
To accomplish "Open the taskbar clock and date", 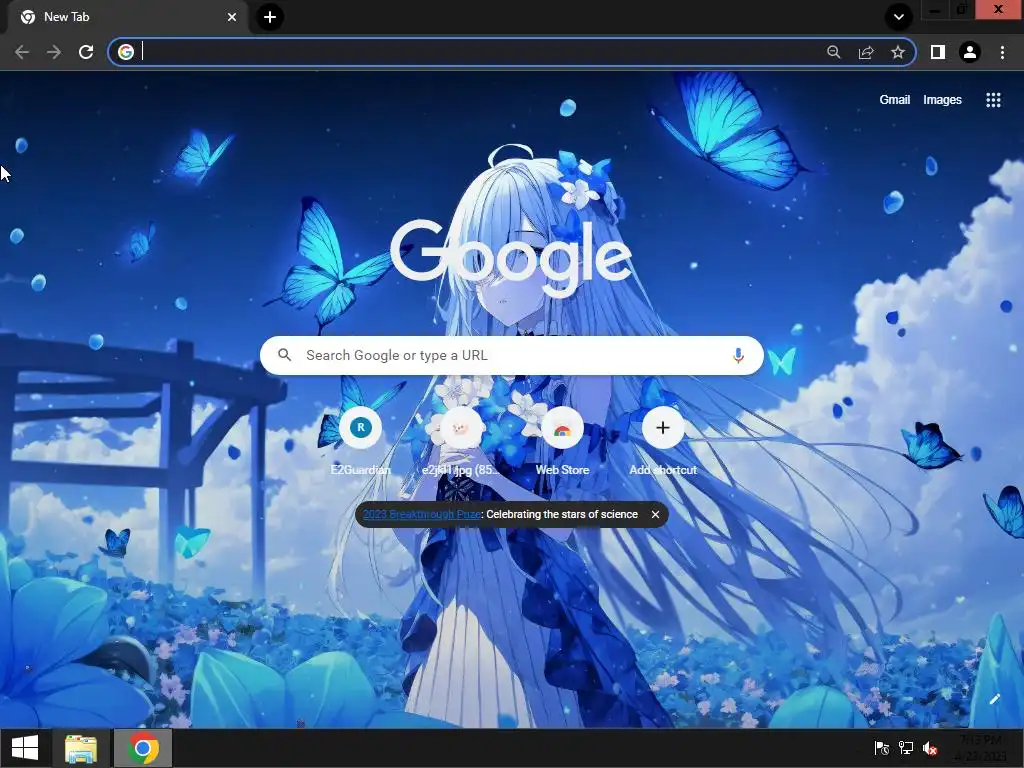I will point(982,748).
